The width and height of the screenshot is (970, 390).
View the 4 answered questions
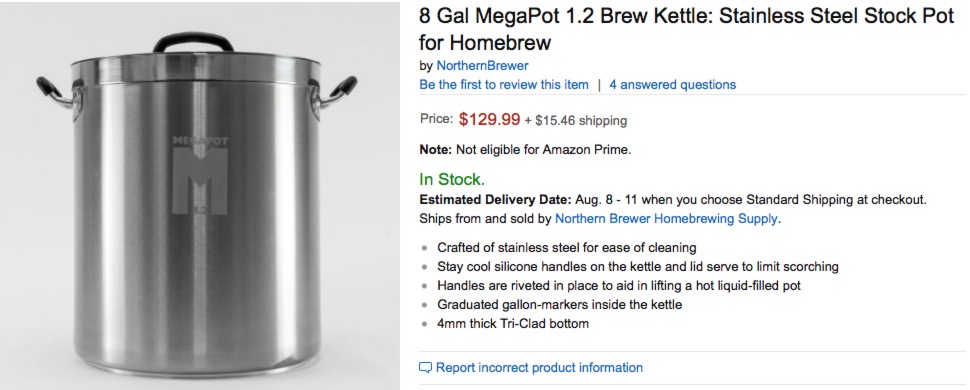[672, 84]
